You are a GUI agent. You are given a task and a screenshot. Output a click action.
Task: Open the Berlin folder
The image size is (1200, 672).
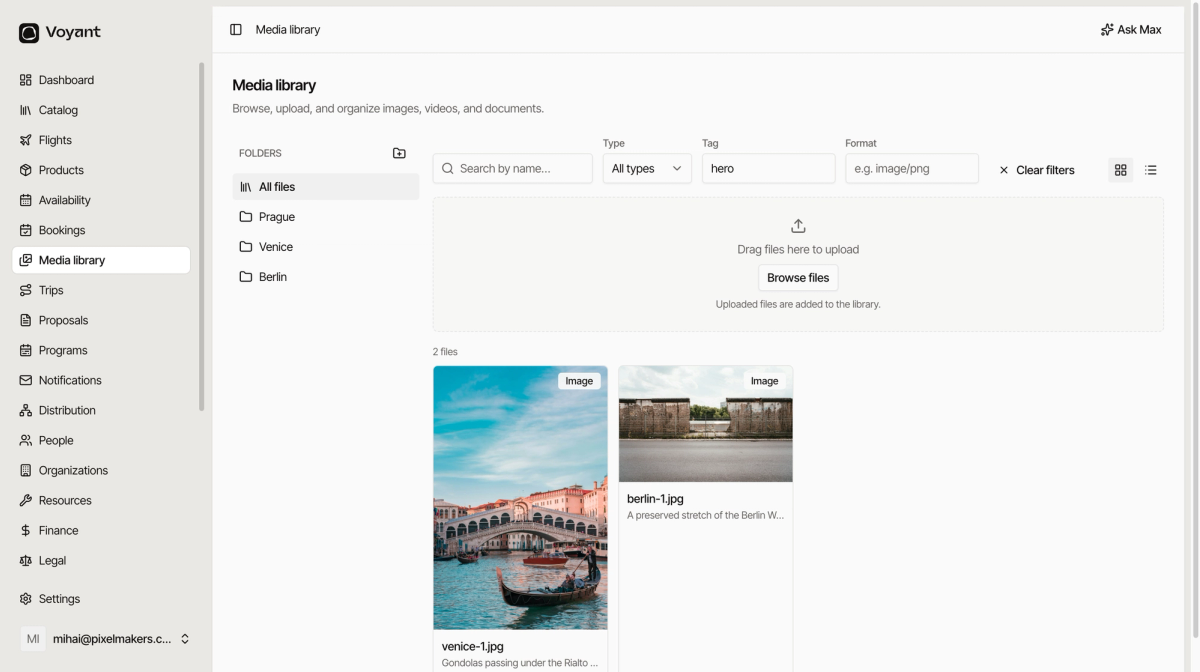pyautogui.click(x=326, y=277)
